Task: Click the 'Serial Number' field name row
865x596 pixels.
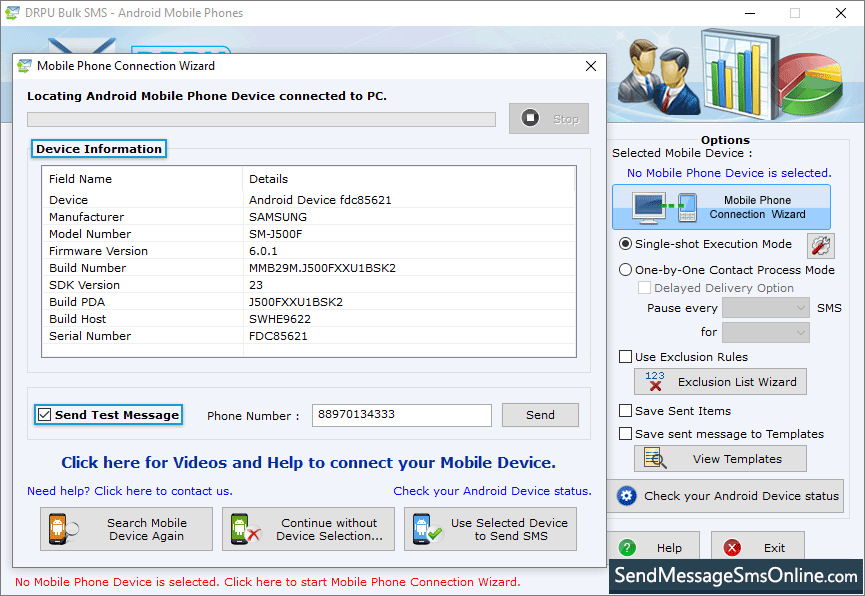Action: click(90, 336)
